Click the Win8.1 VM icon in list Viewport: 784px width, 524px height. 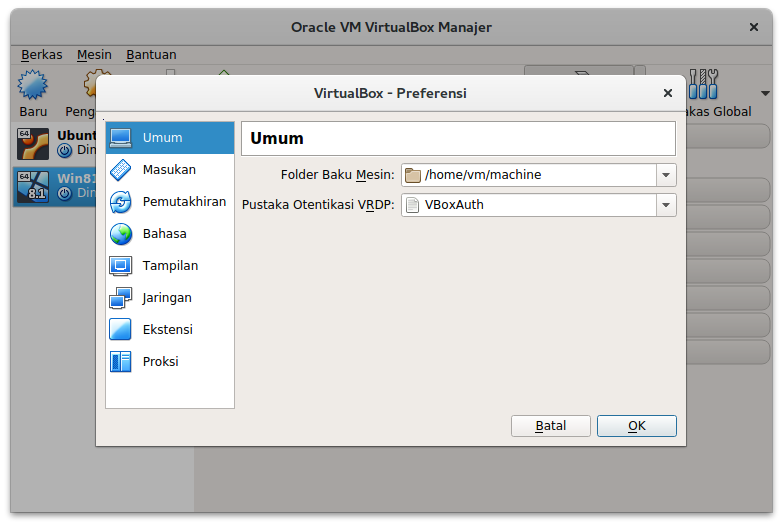click(x=33, y=187)
